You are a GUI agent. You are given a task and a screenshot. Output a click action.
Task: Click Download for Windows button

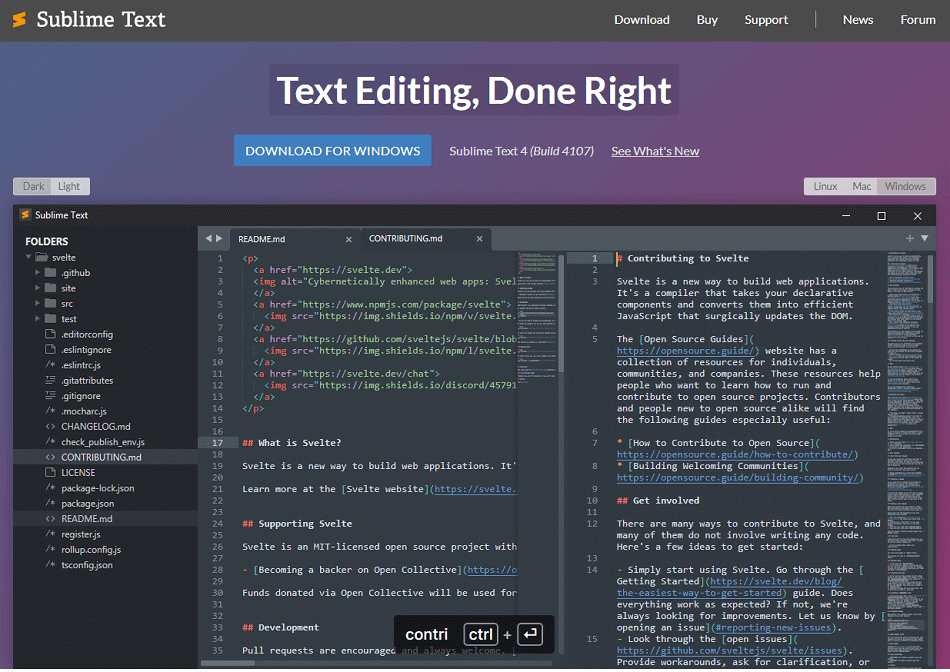point(333,150)
